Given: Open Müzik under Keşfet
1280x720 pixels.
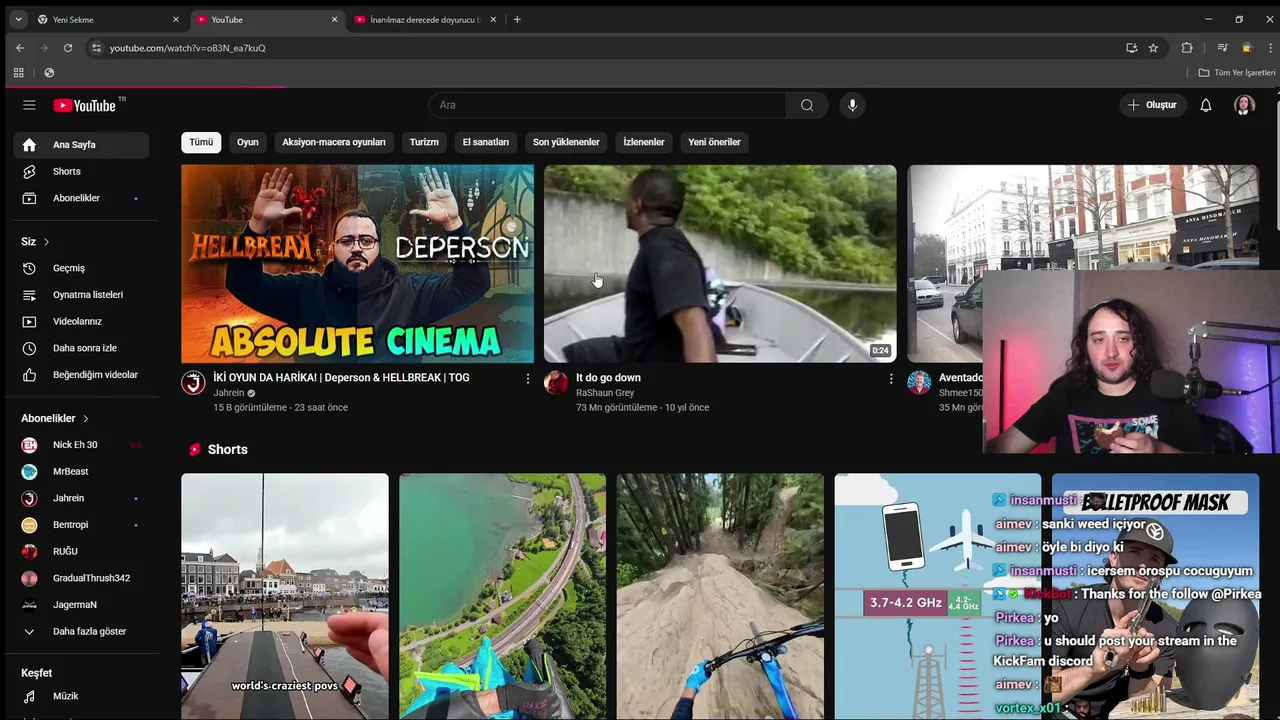Looking at the screenshot, I should (81, 696).
